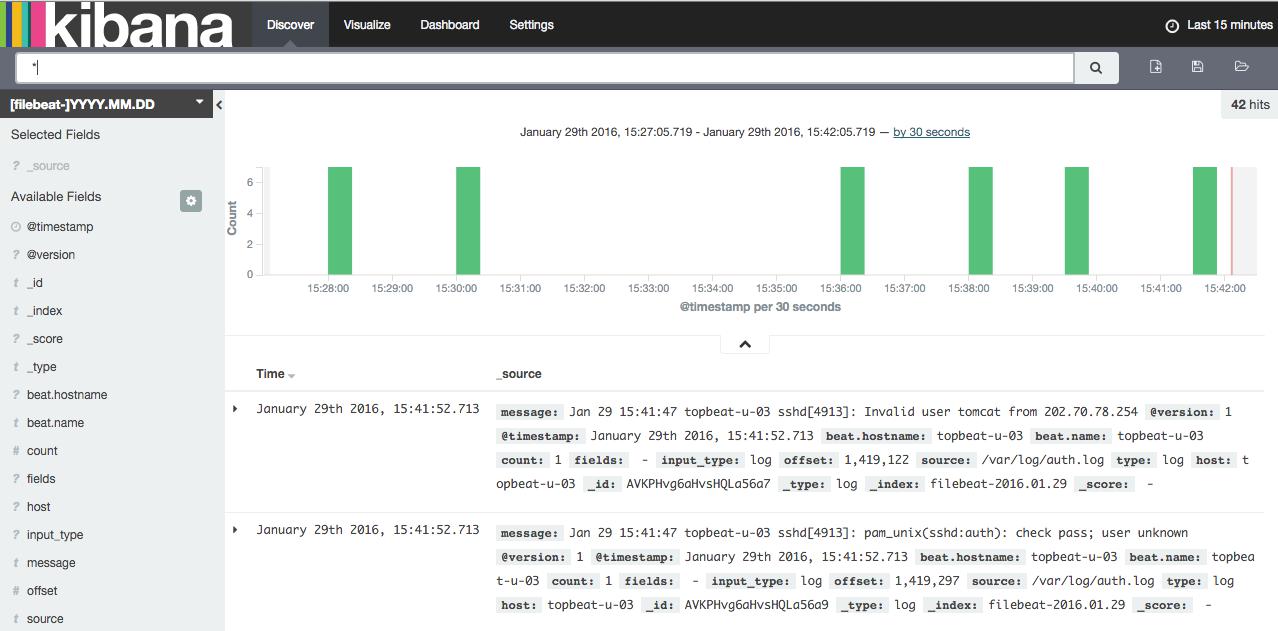
Task: Open the field settings gear icon
Action: click(191, 201)
